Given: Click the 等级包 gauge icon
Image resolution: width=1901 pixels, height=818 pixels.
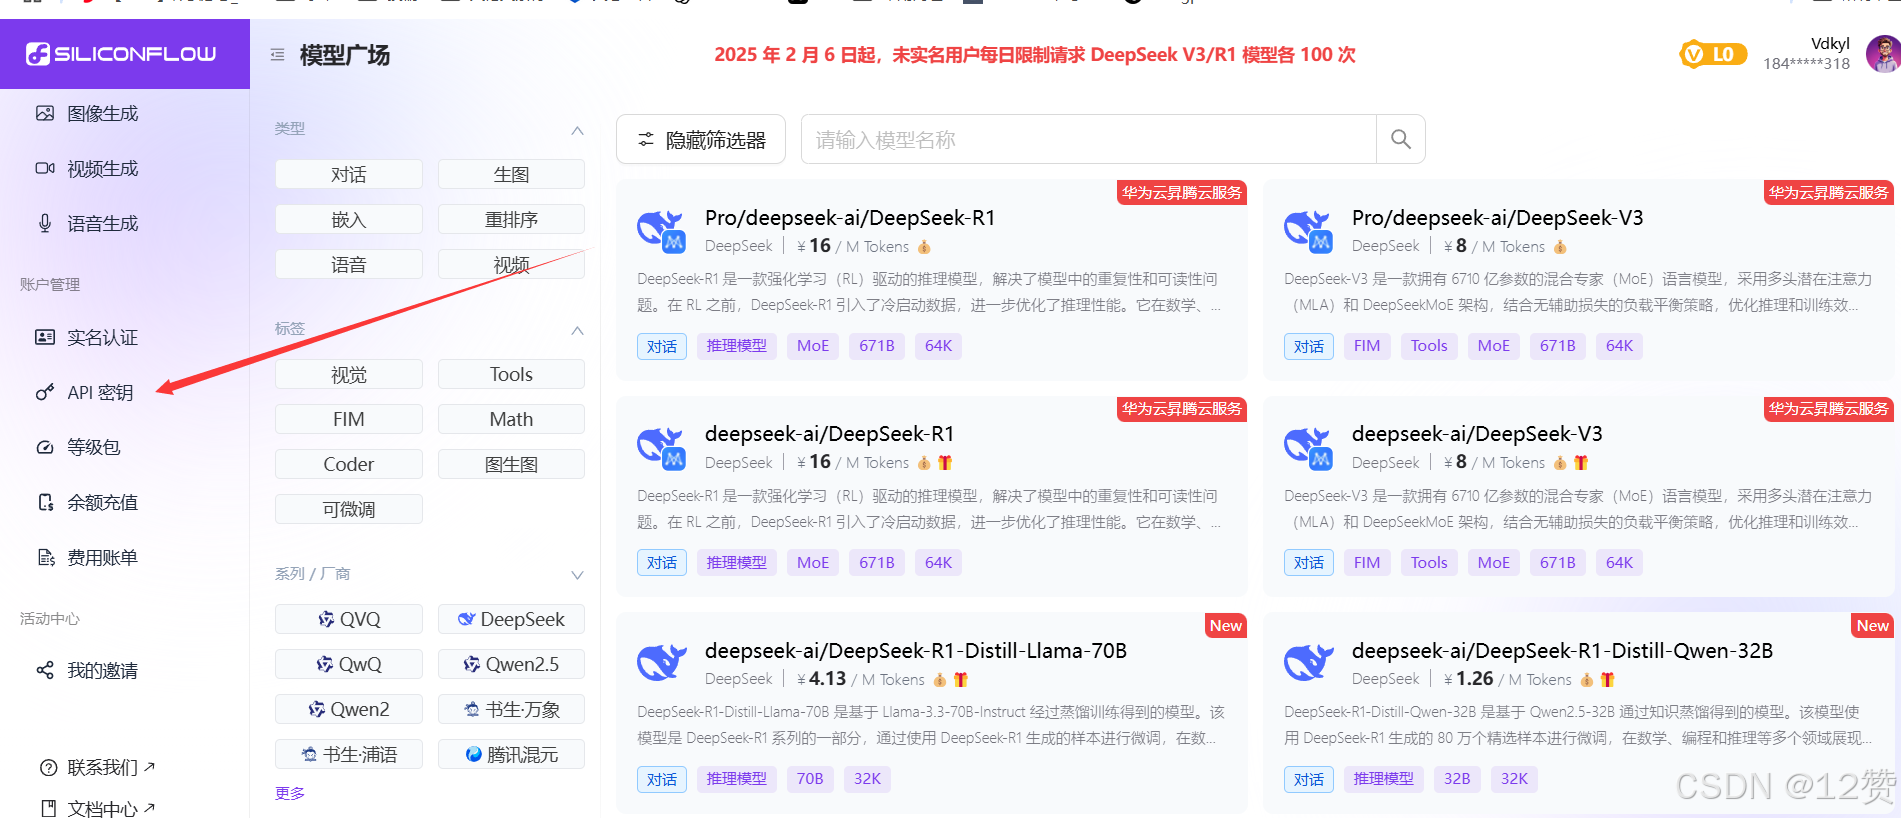Looking at the screenshot, I should (45, 447).
